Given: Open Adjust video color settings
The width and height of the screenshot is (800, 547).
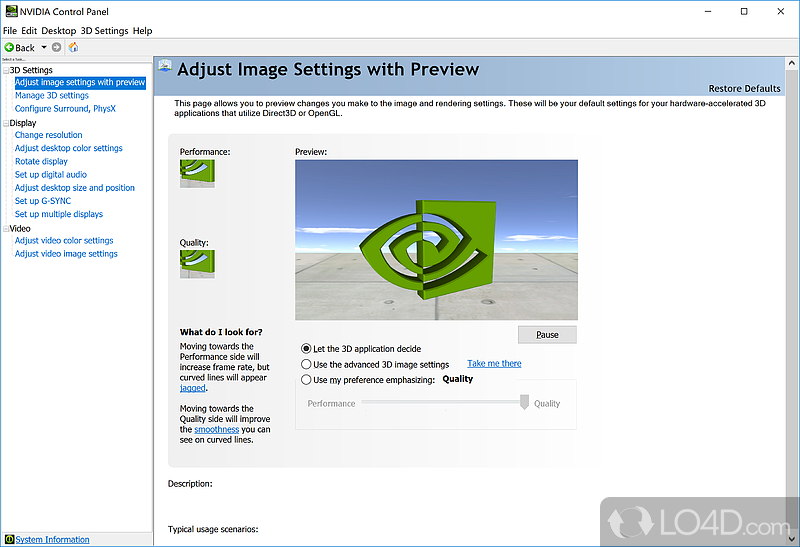Looking at the screenshot, I should pos(64,240).
